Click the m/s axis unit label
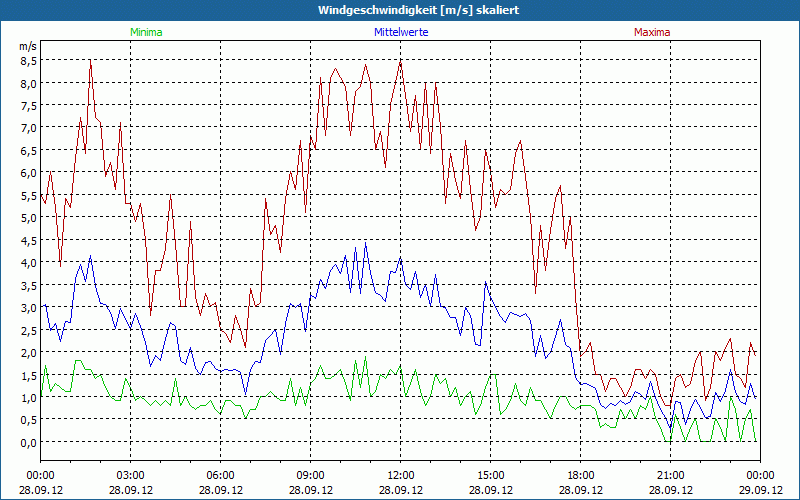 [28, 46]
